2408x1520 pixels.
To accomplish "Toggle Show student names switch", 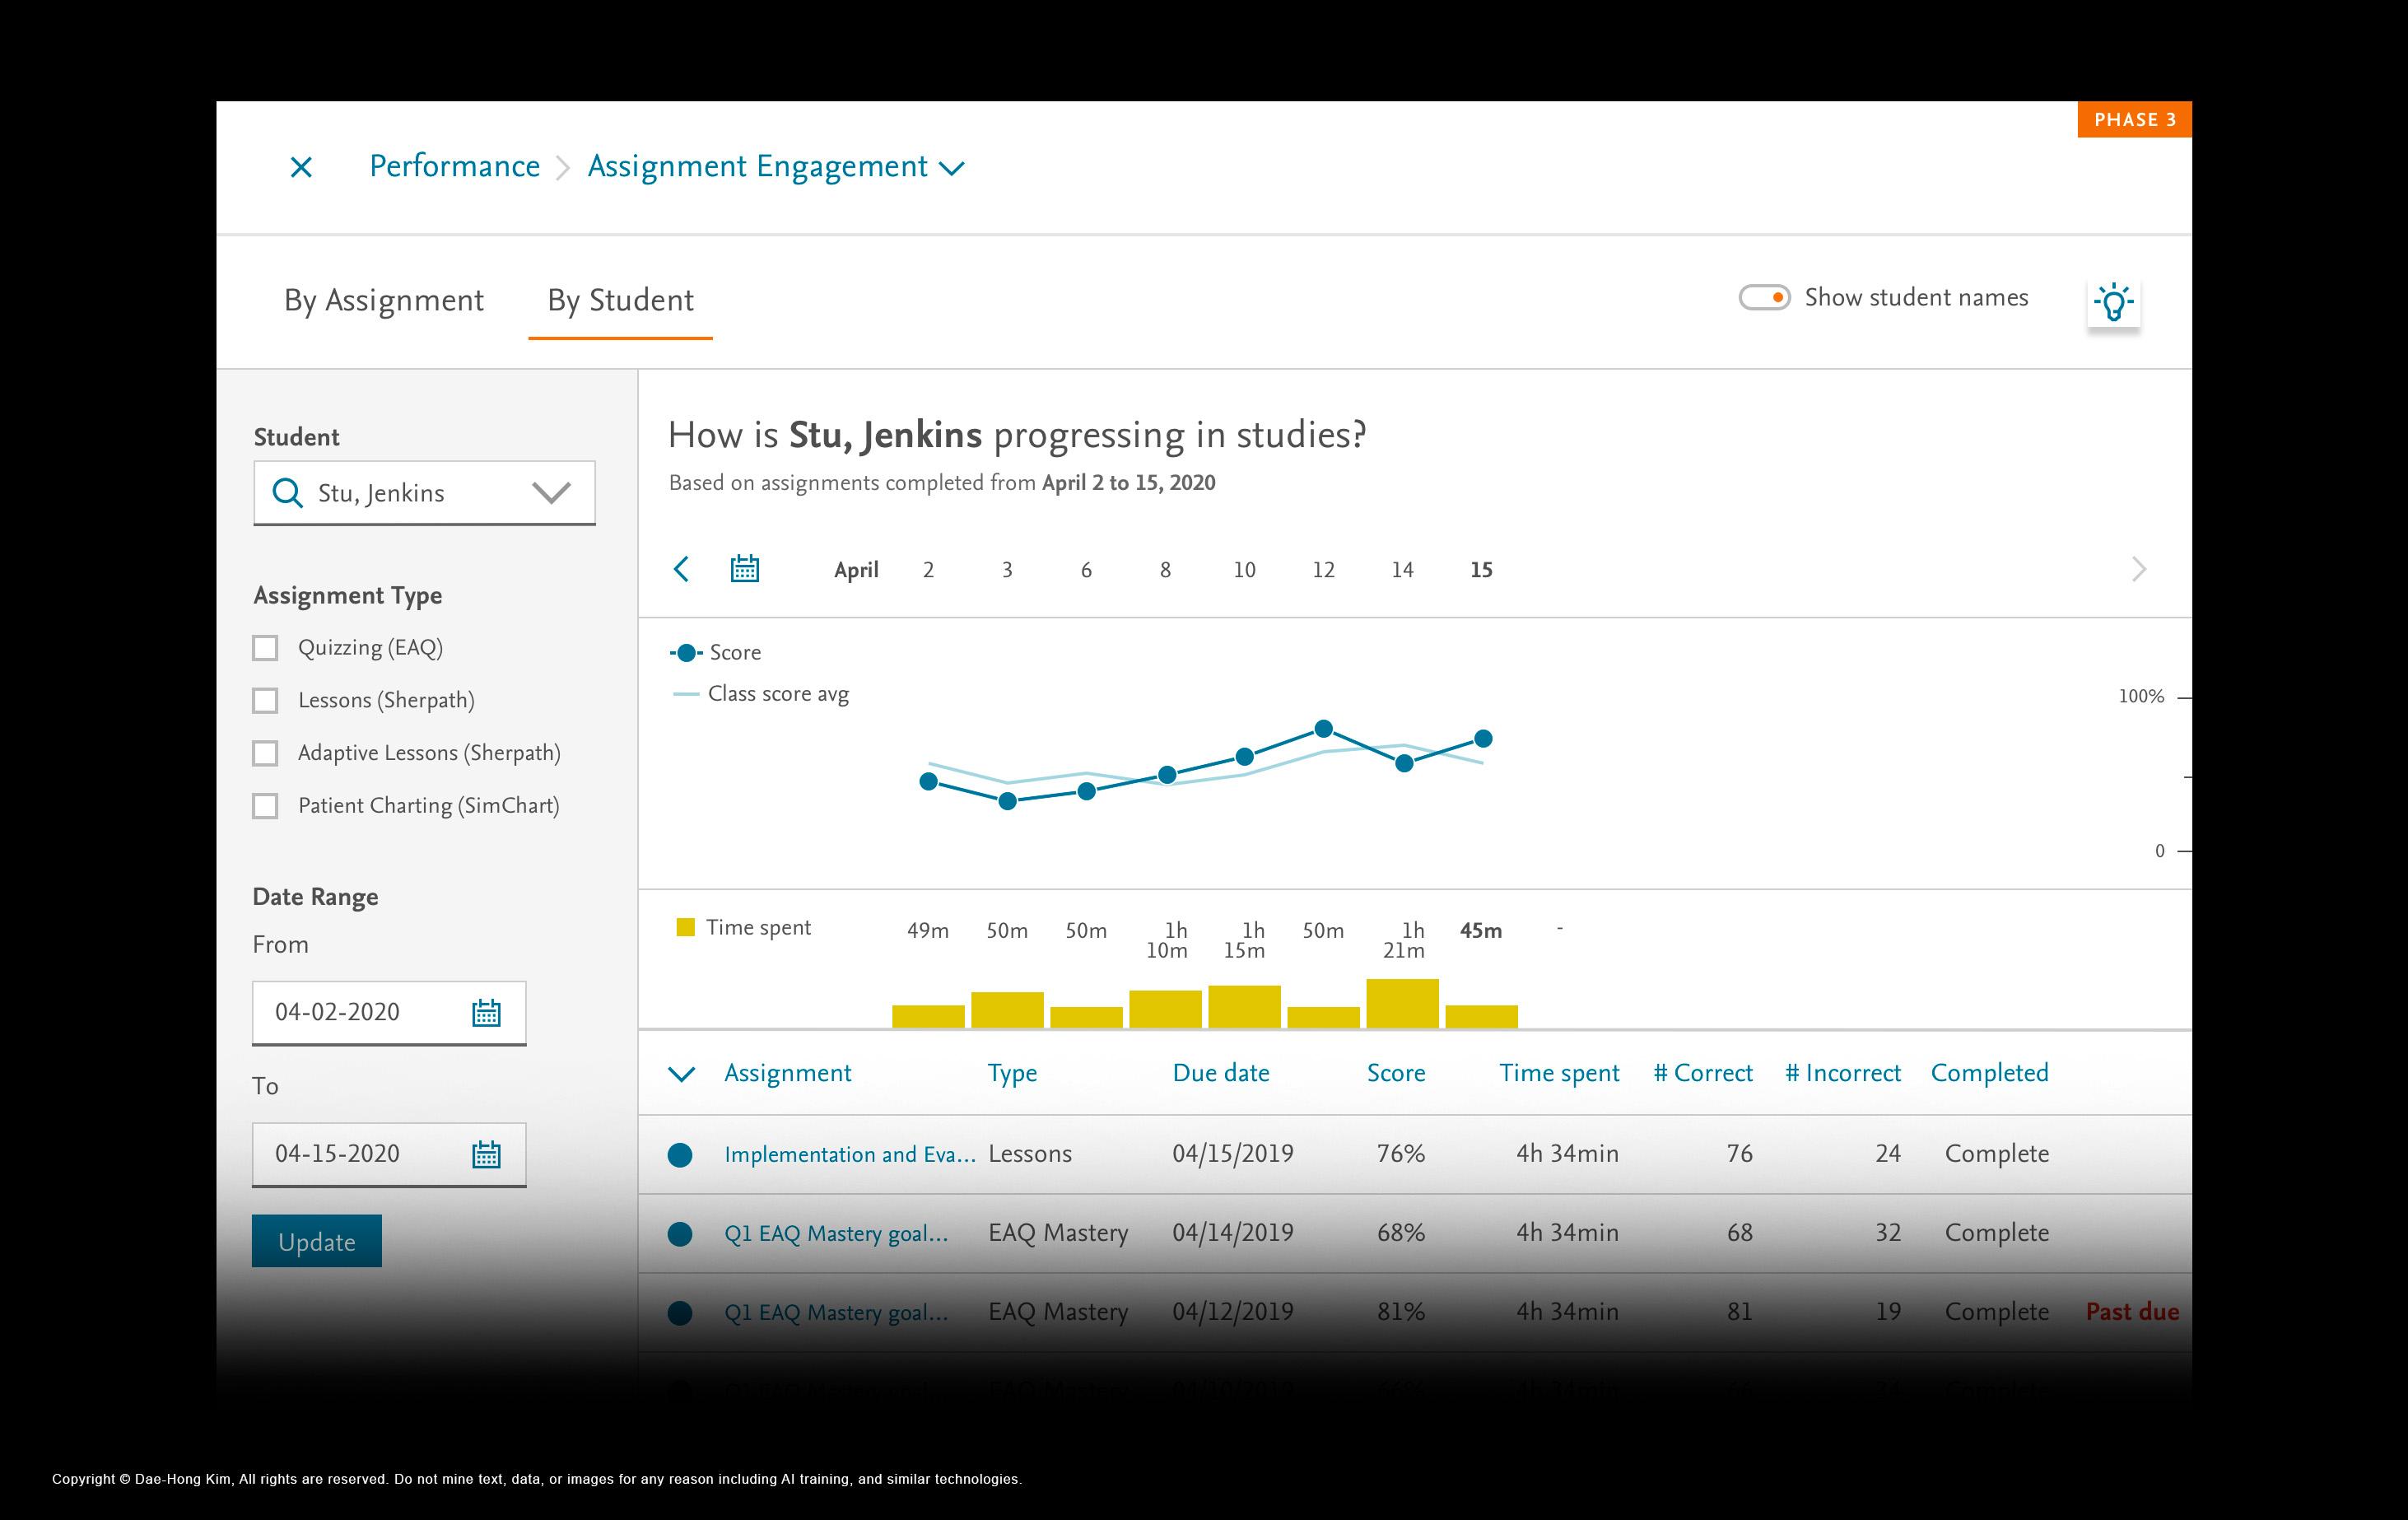I will click(1764, 298).
